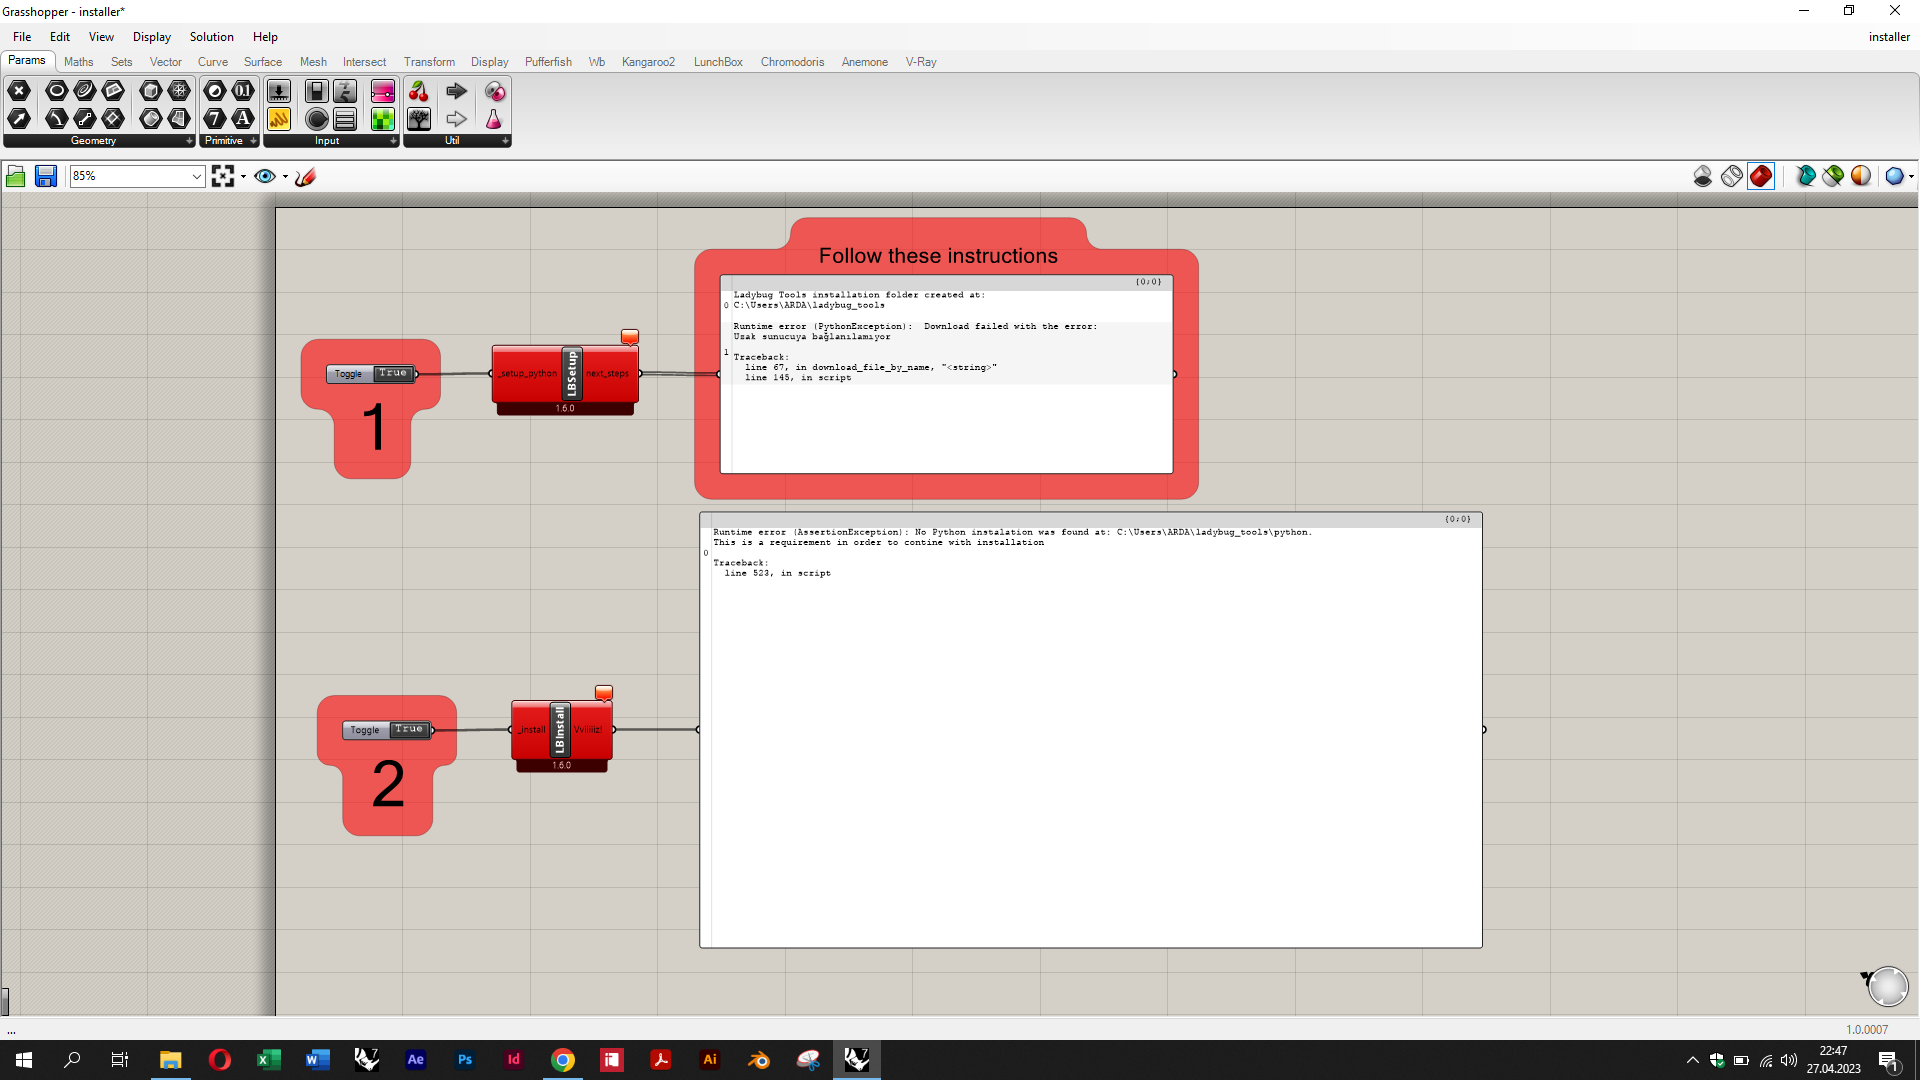
Task: Pick the green Colour Swatch input icon
Action: click(383, 119)
